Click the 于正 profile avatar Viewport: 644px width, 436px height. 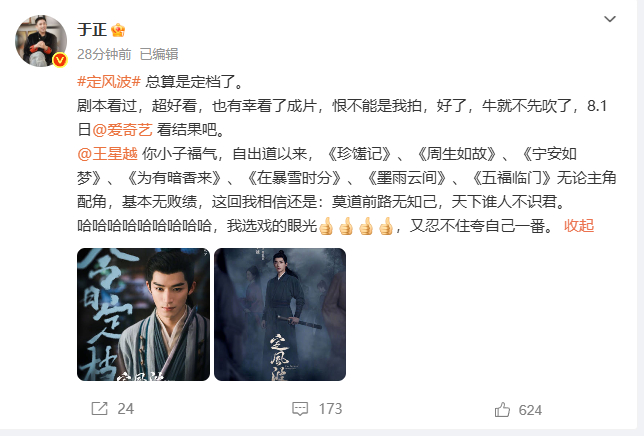(41, 41)
